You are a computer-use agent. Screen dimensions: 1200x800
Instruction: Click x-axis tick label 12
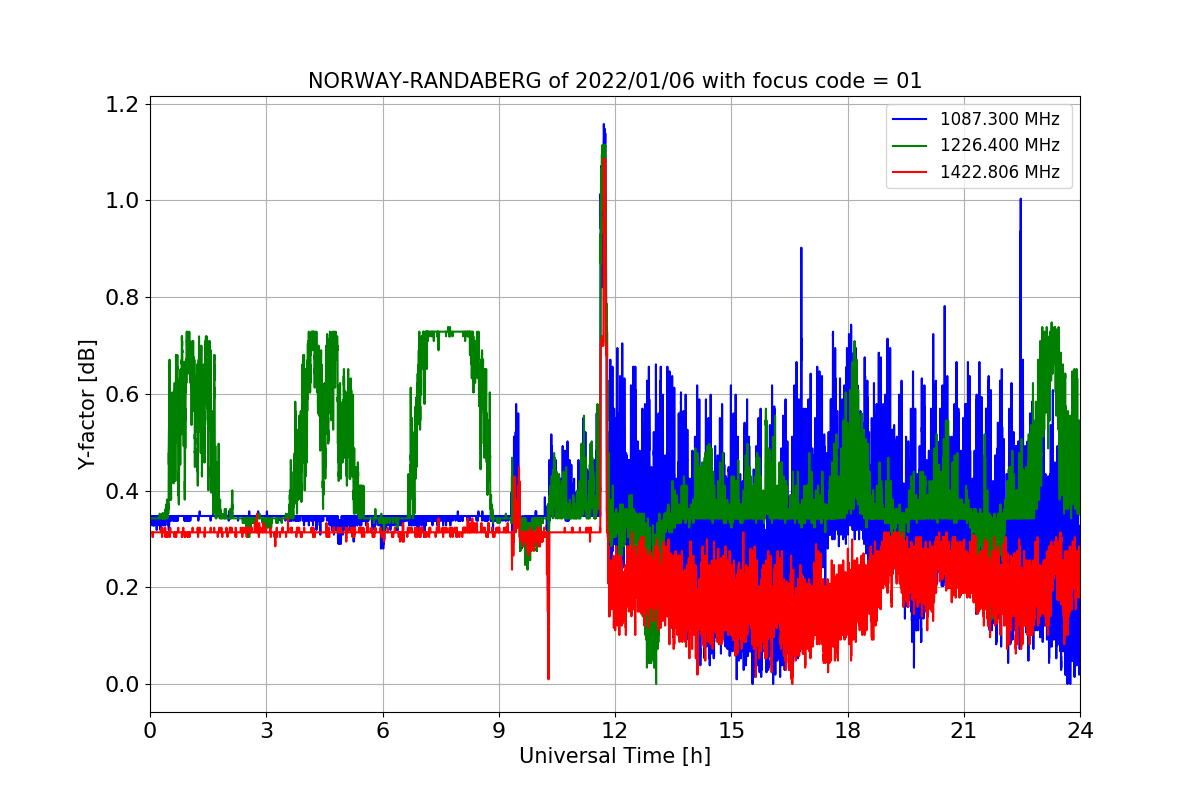[x=615, y=730]
